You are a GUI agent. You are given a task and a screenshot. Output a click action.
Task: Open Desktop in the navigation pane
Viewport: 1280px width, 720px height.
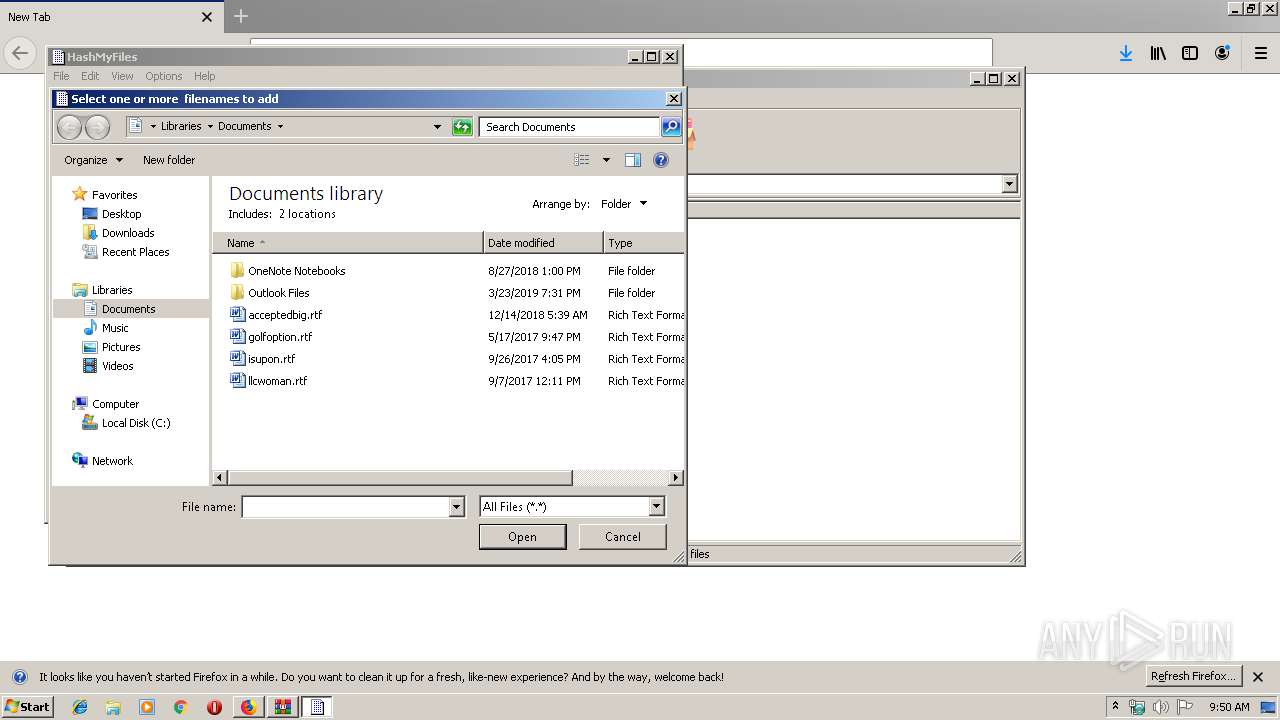click(121, 214)
